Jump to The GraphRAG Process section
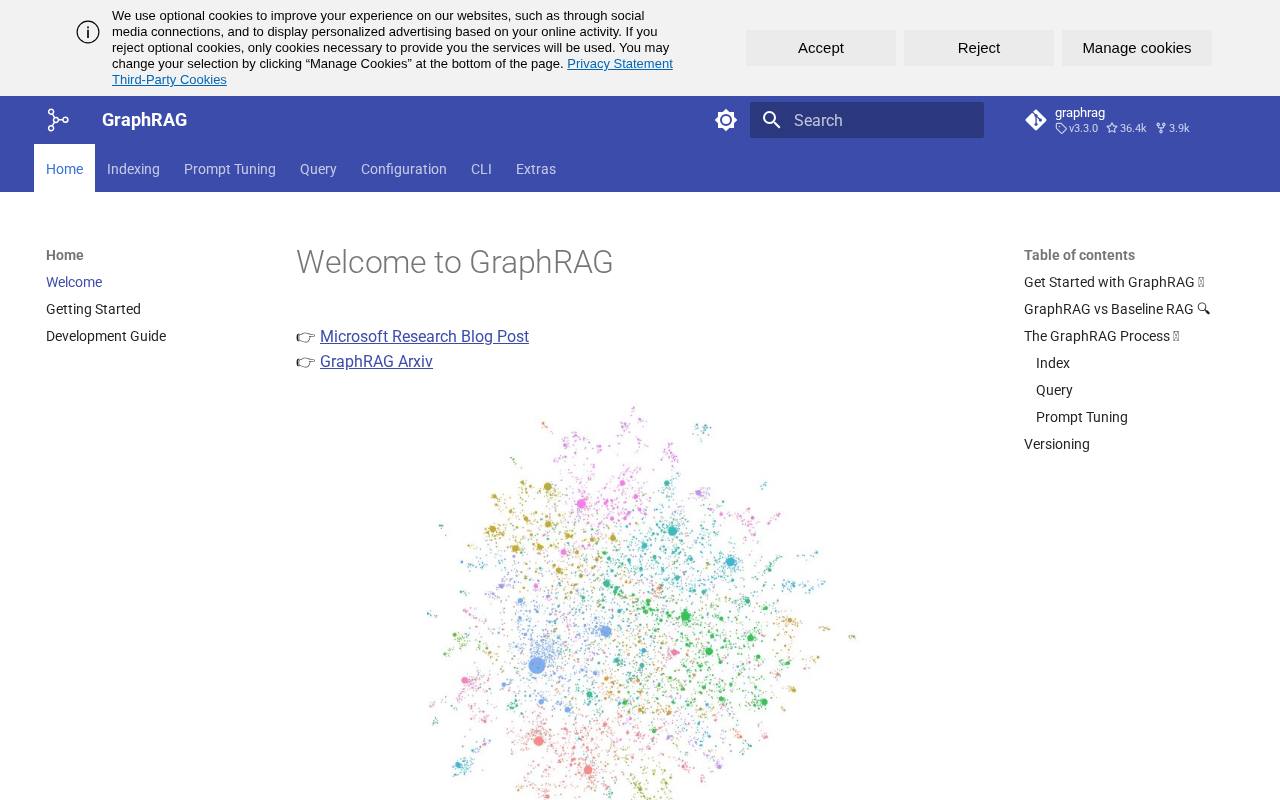Viewport: 1280px width, 800px height. (1102, 336)
